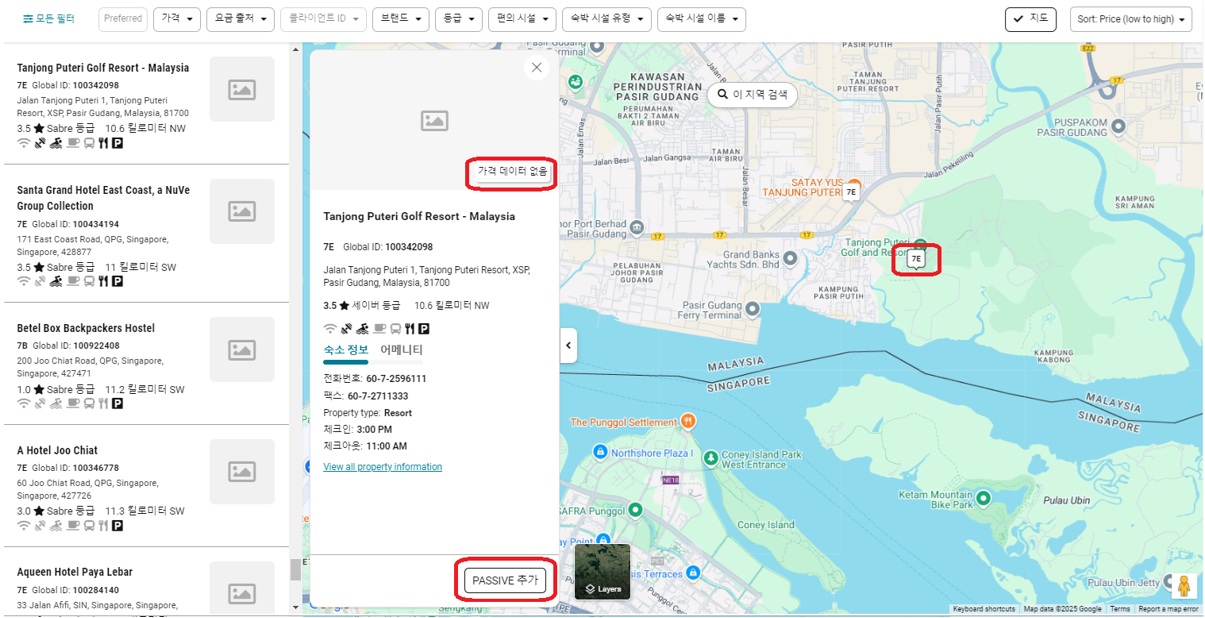The image size is (1205, 618).
Task: Toggle the Preferred filter button
Action: pos(123,19)
